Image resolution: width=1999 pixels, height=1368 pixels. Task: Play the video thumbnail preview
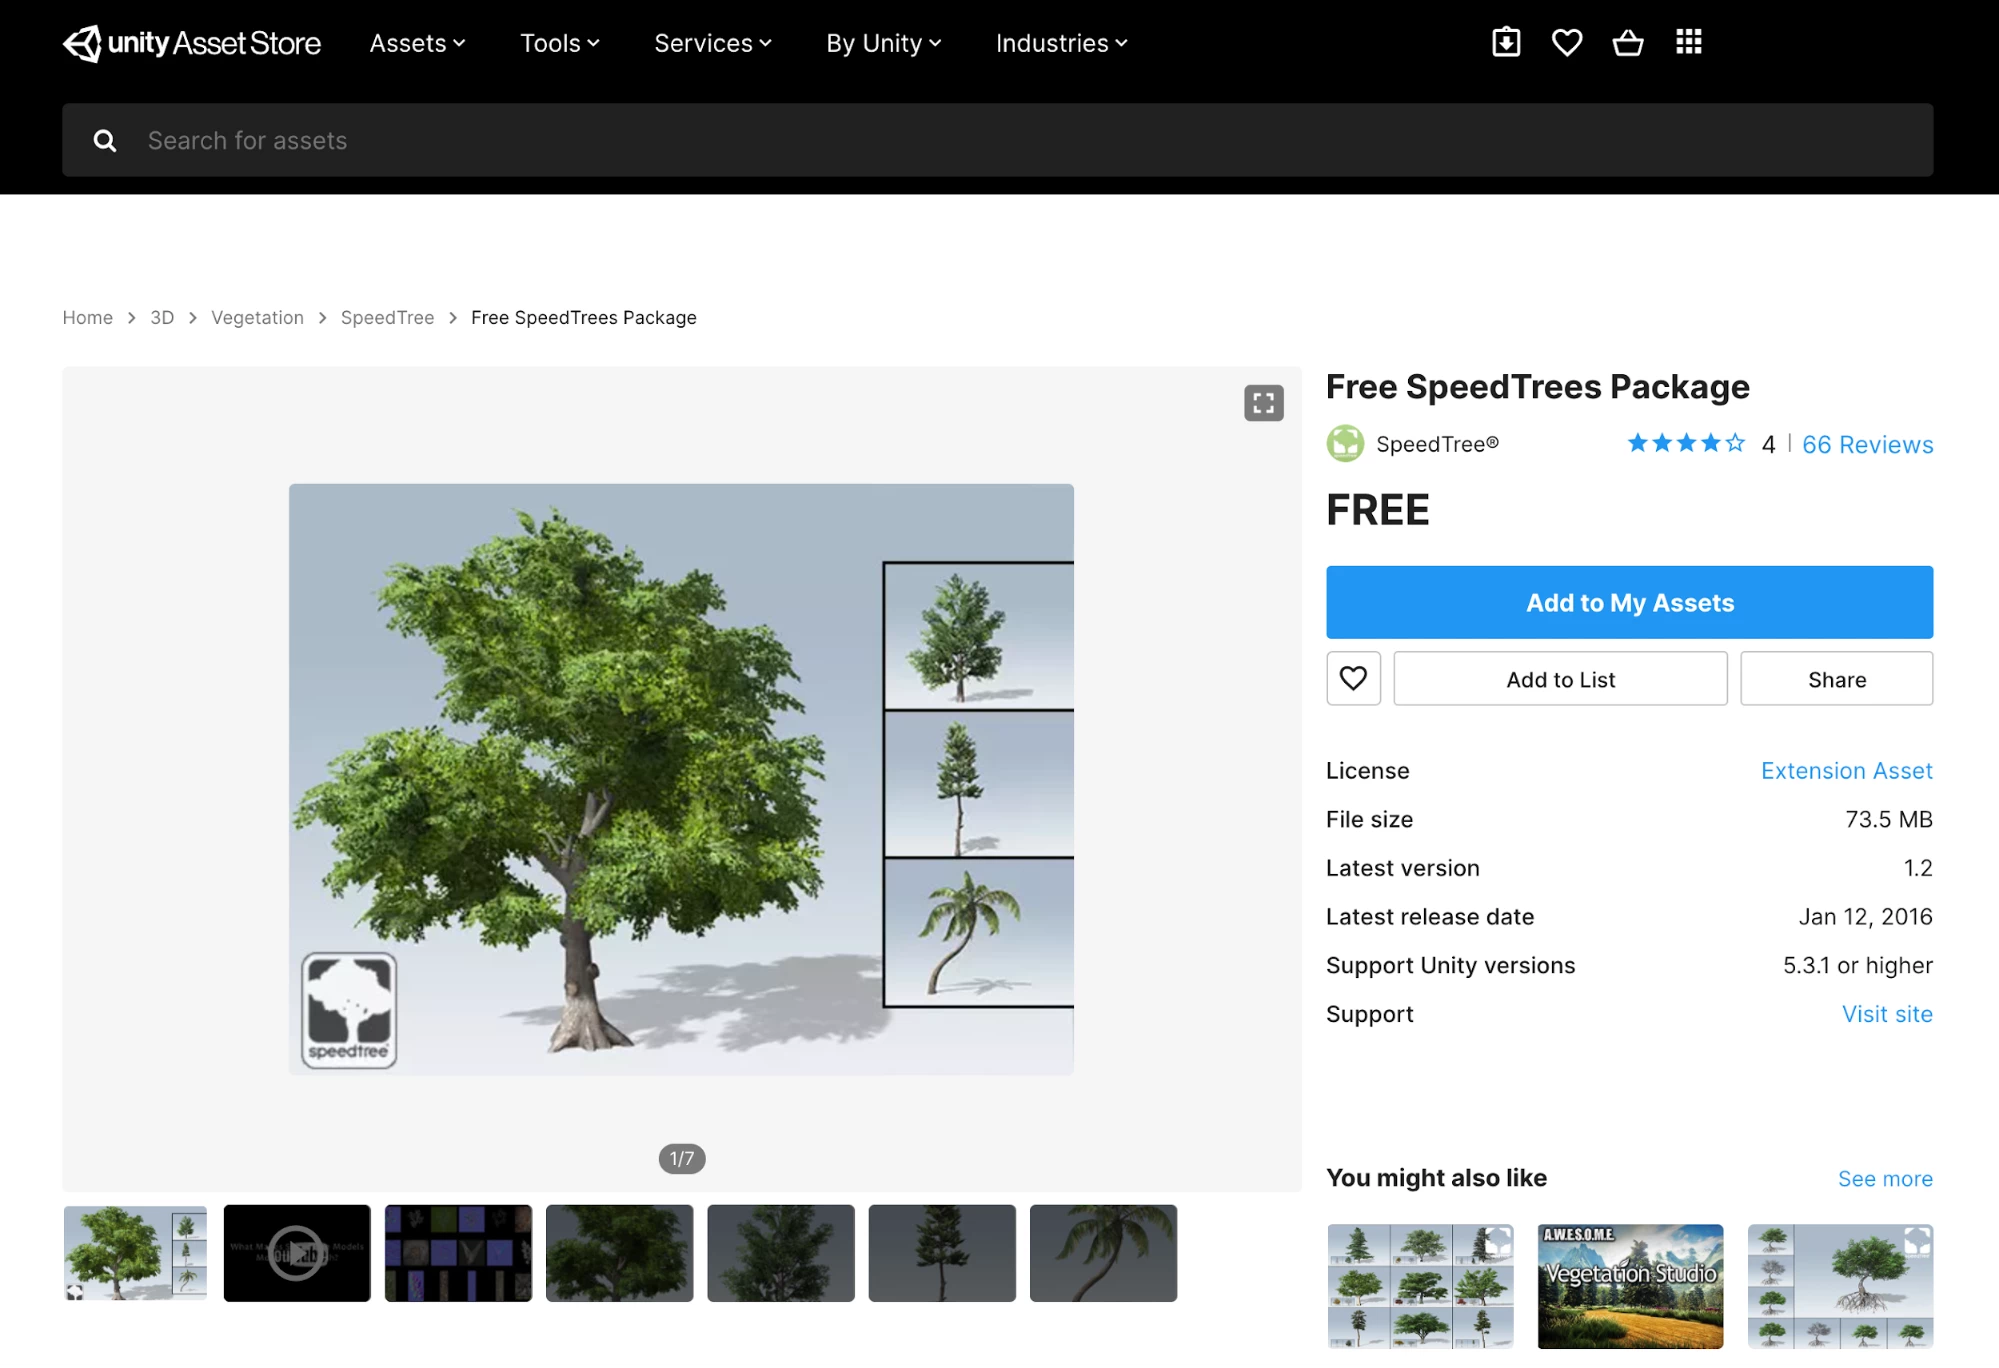coord(297,1253)
